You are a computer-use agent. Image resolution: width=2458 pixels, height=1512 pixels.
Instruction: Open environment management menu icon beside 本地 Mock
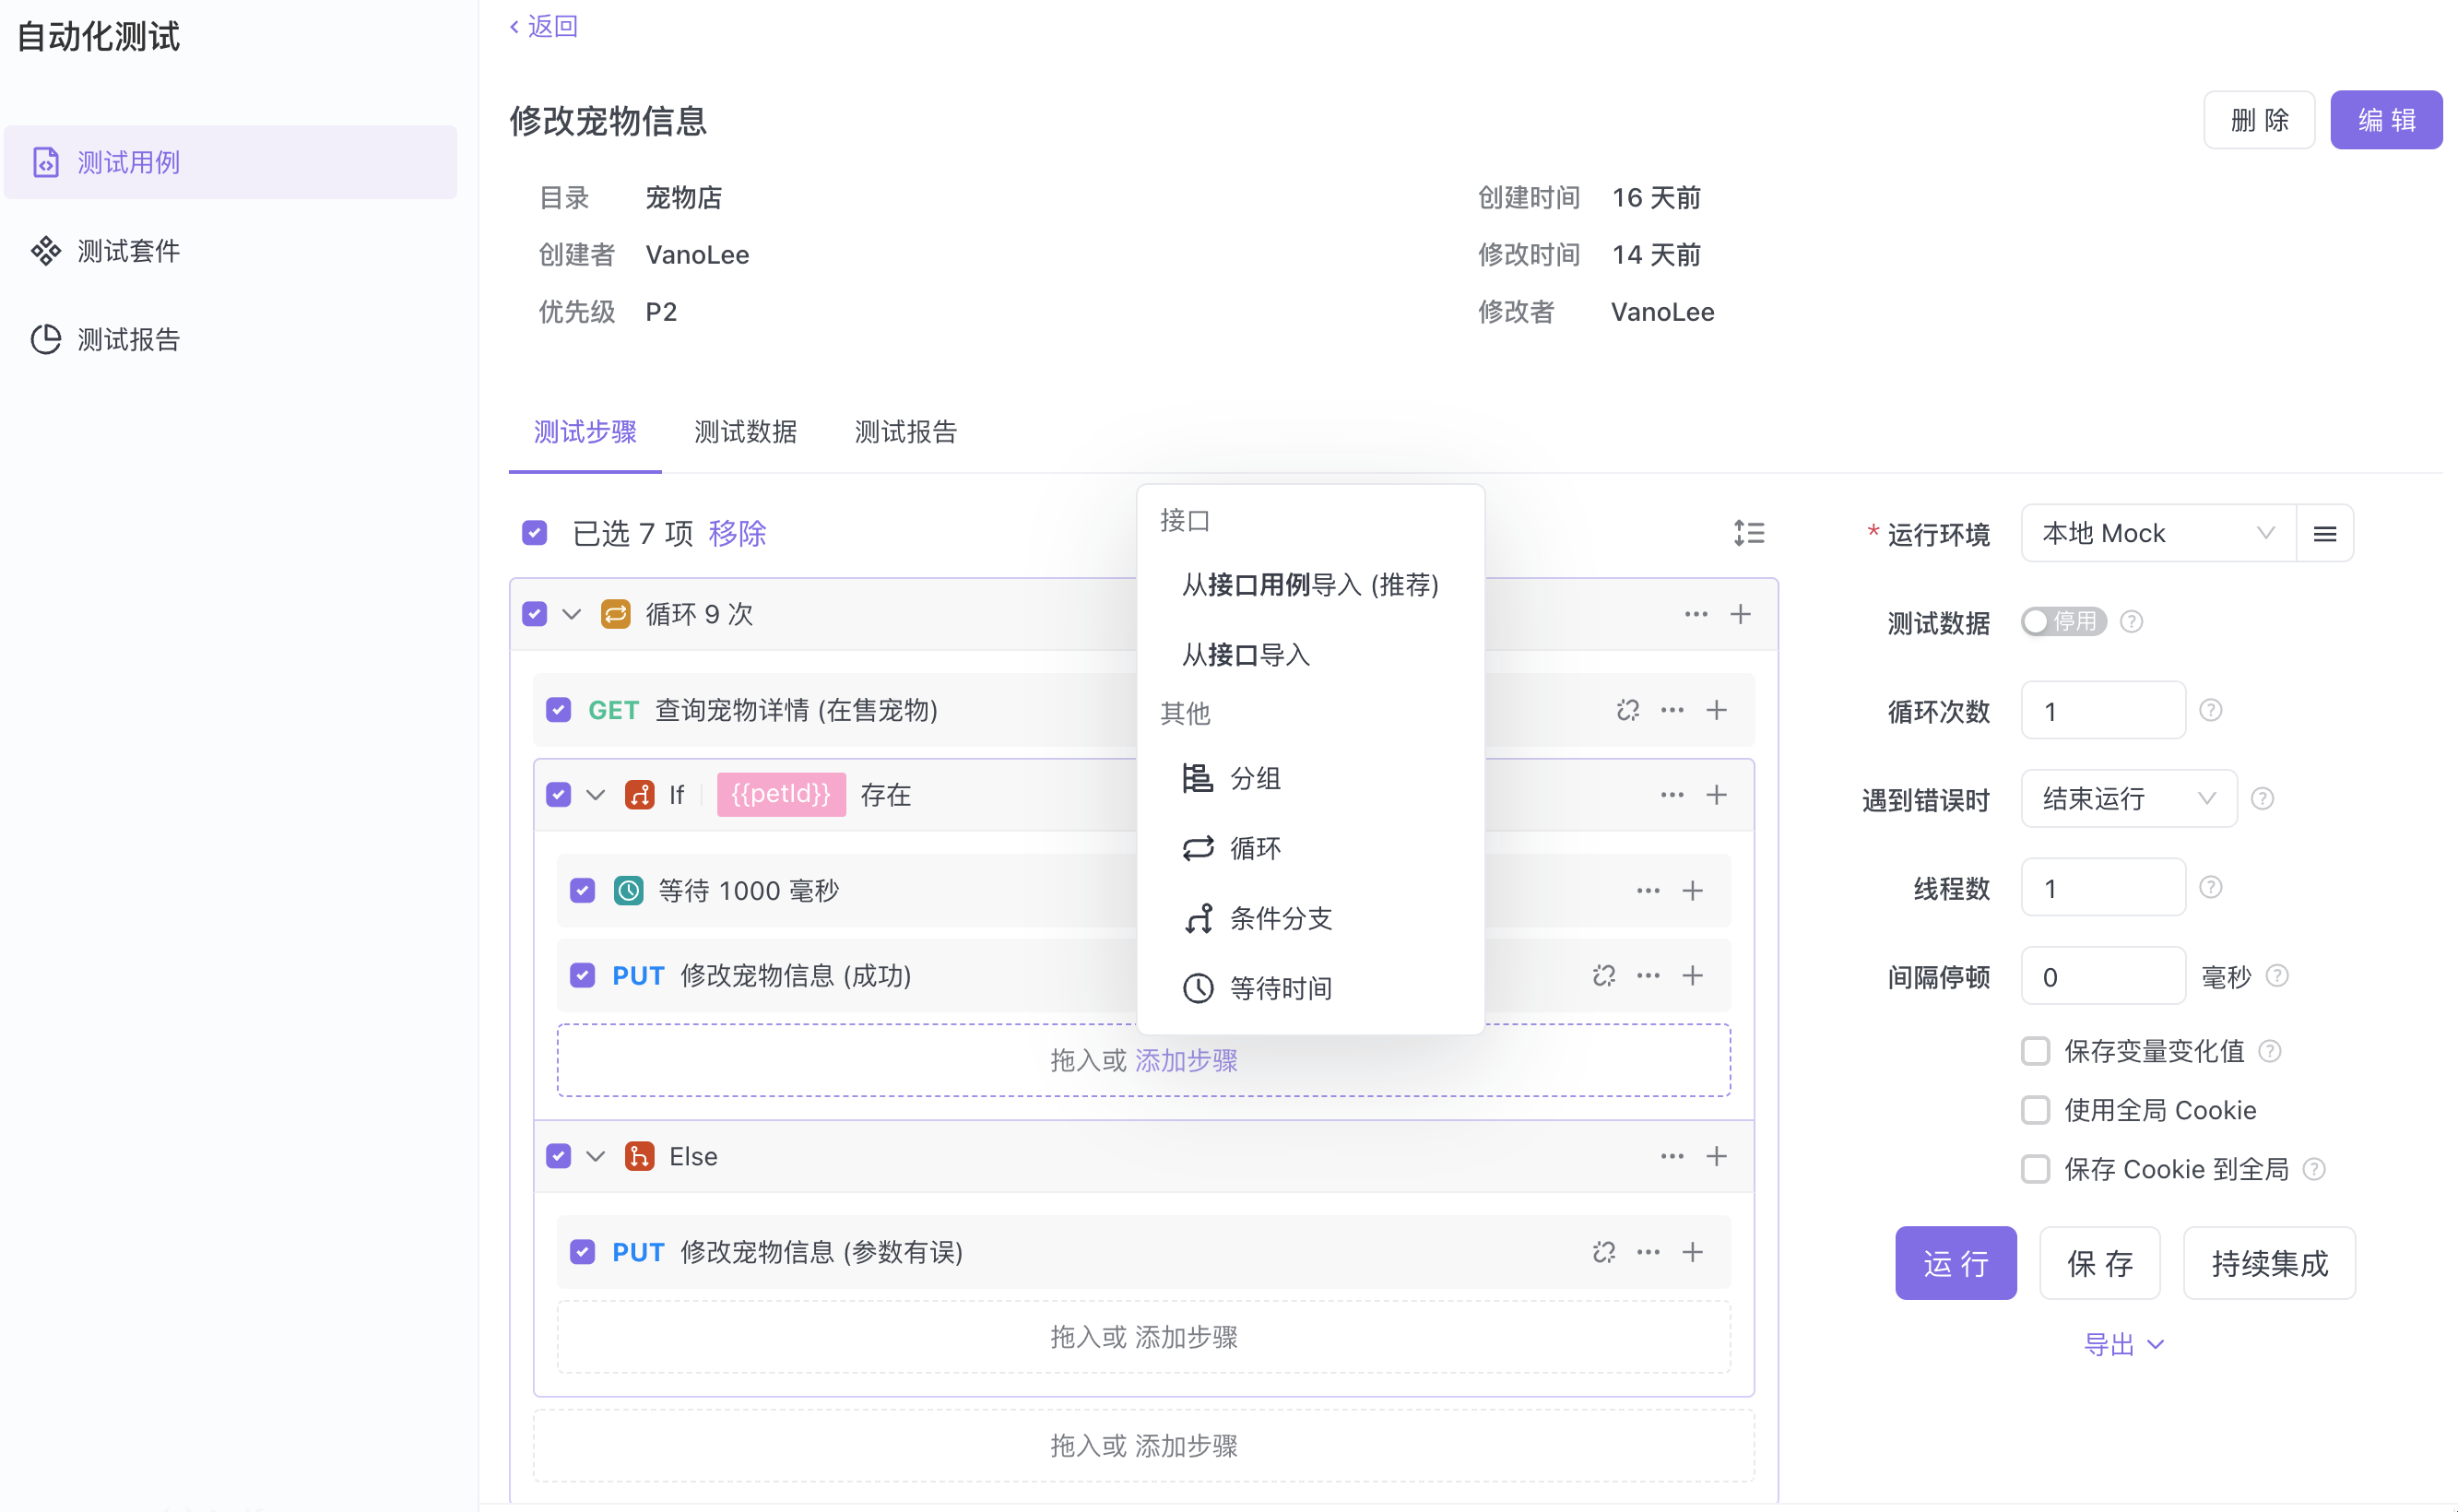pos(2325,533)
